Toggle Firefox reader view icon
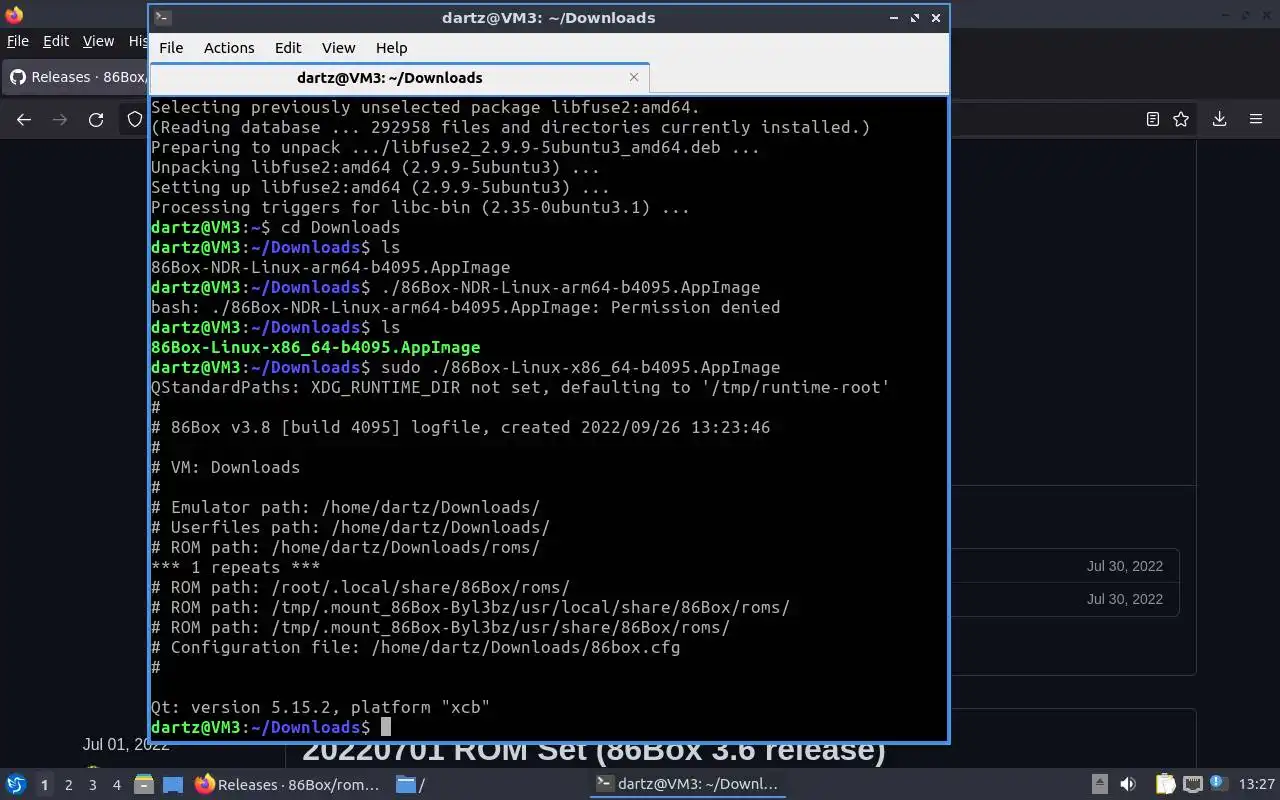Screen dimensions: 1280x800 click(1153, 120)
